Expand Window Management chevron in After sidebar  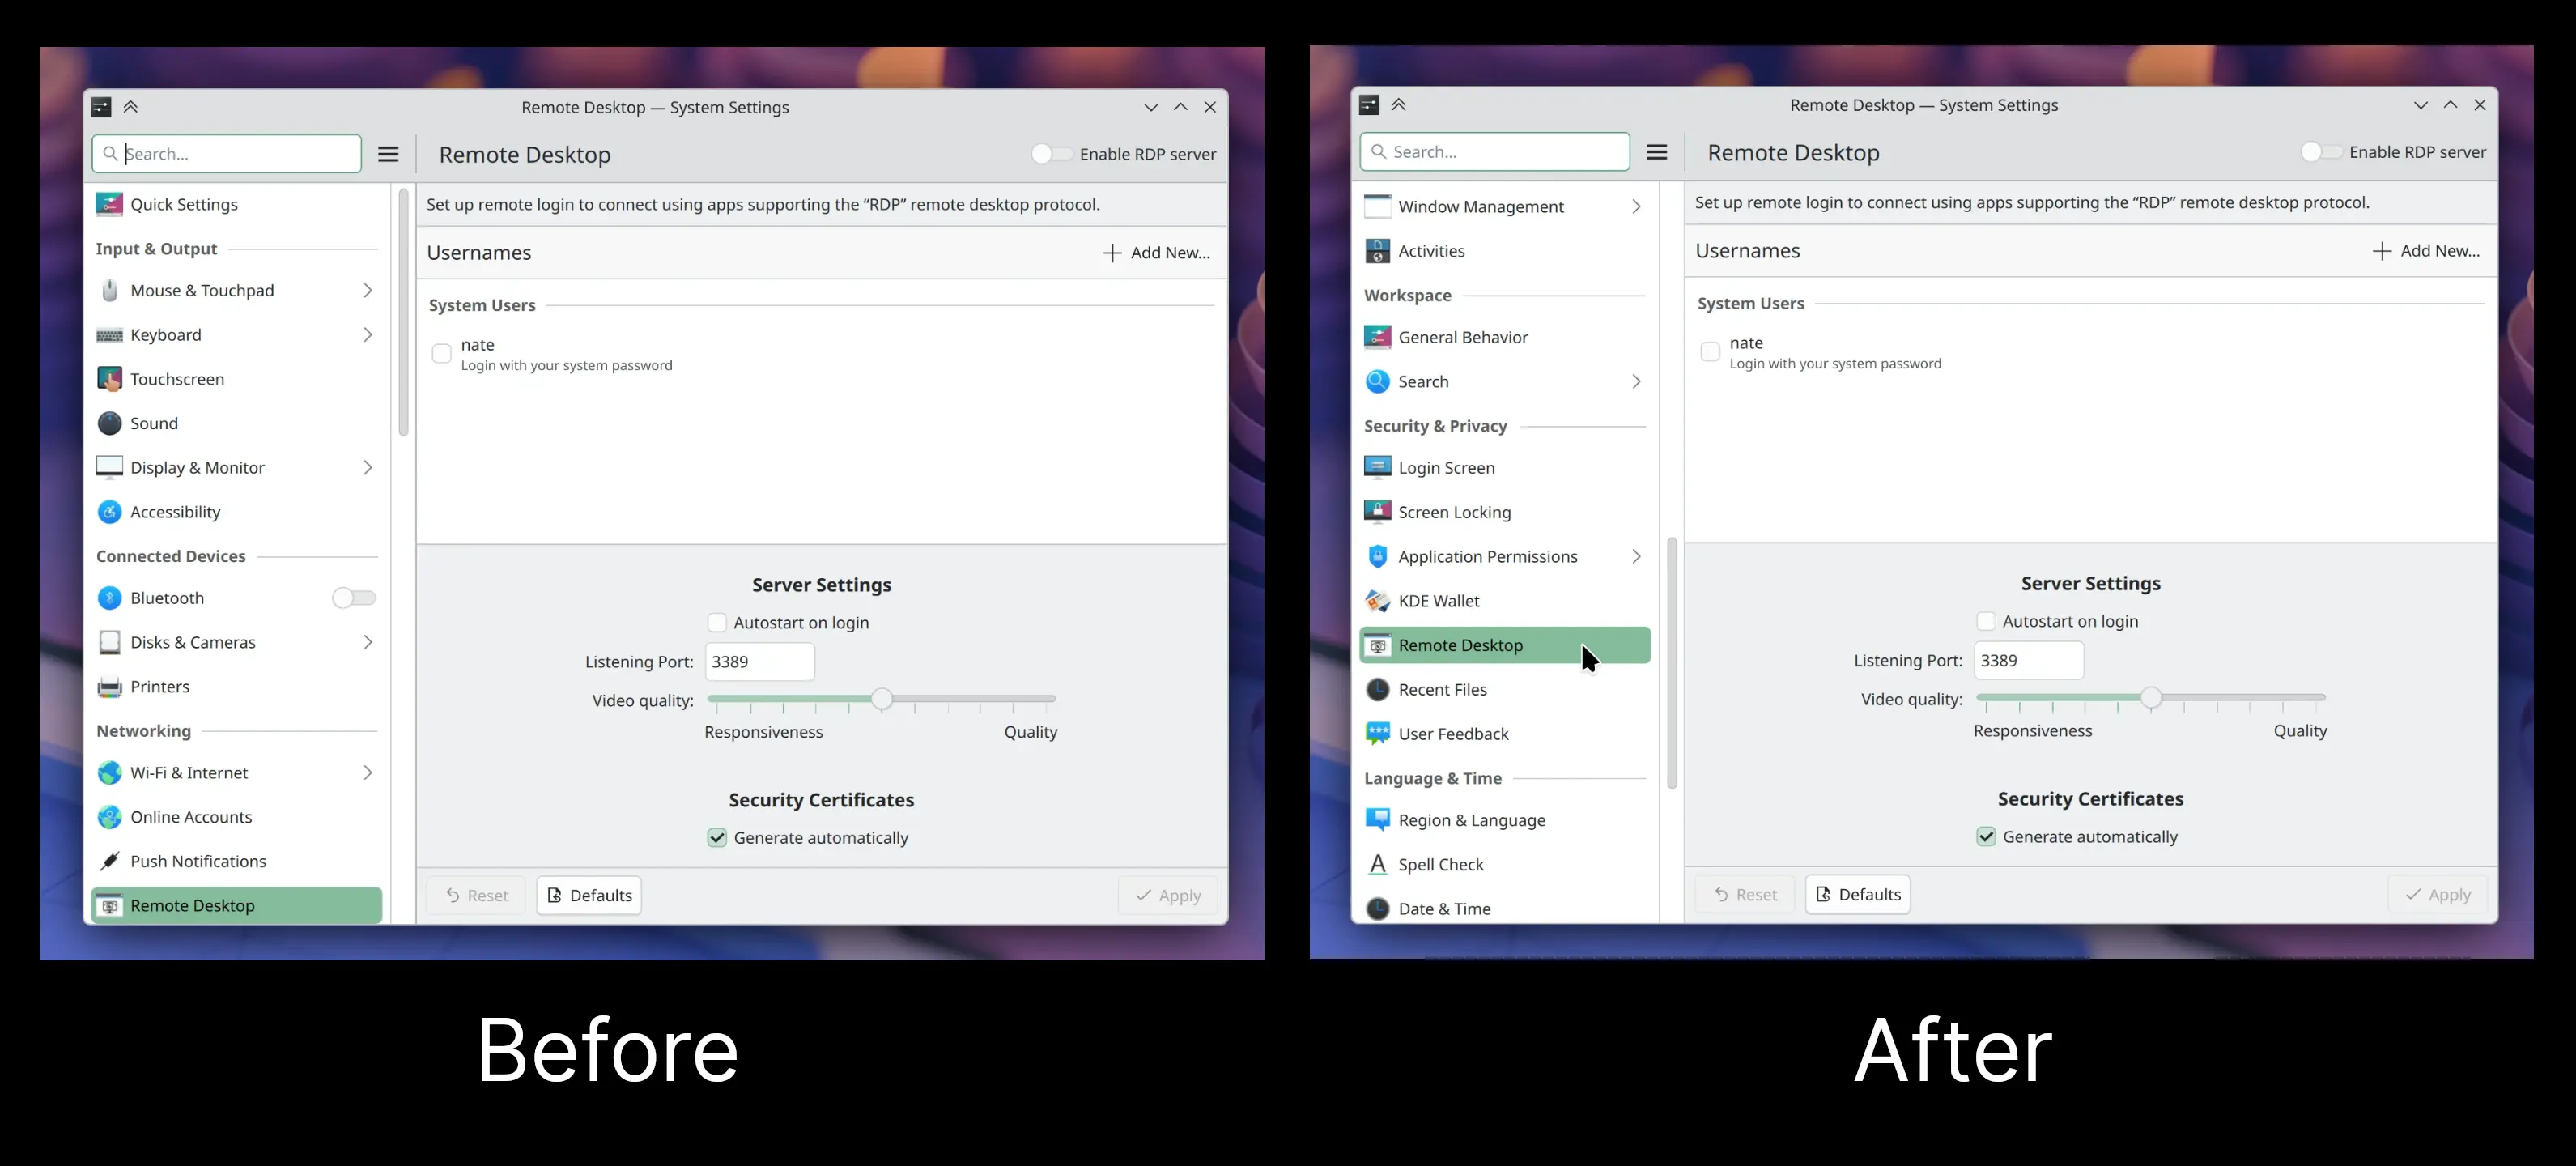1636,206
